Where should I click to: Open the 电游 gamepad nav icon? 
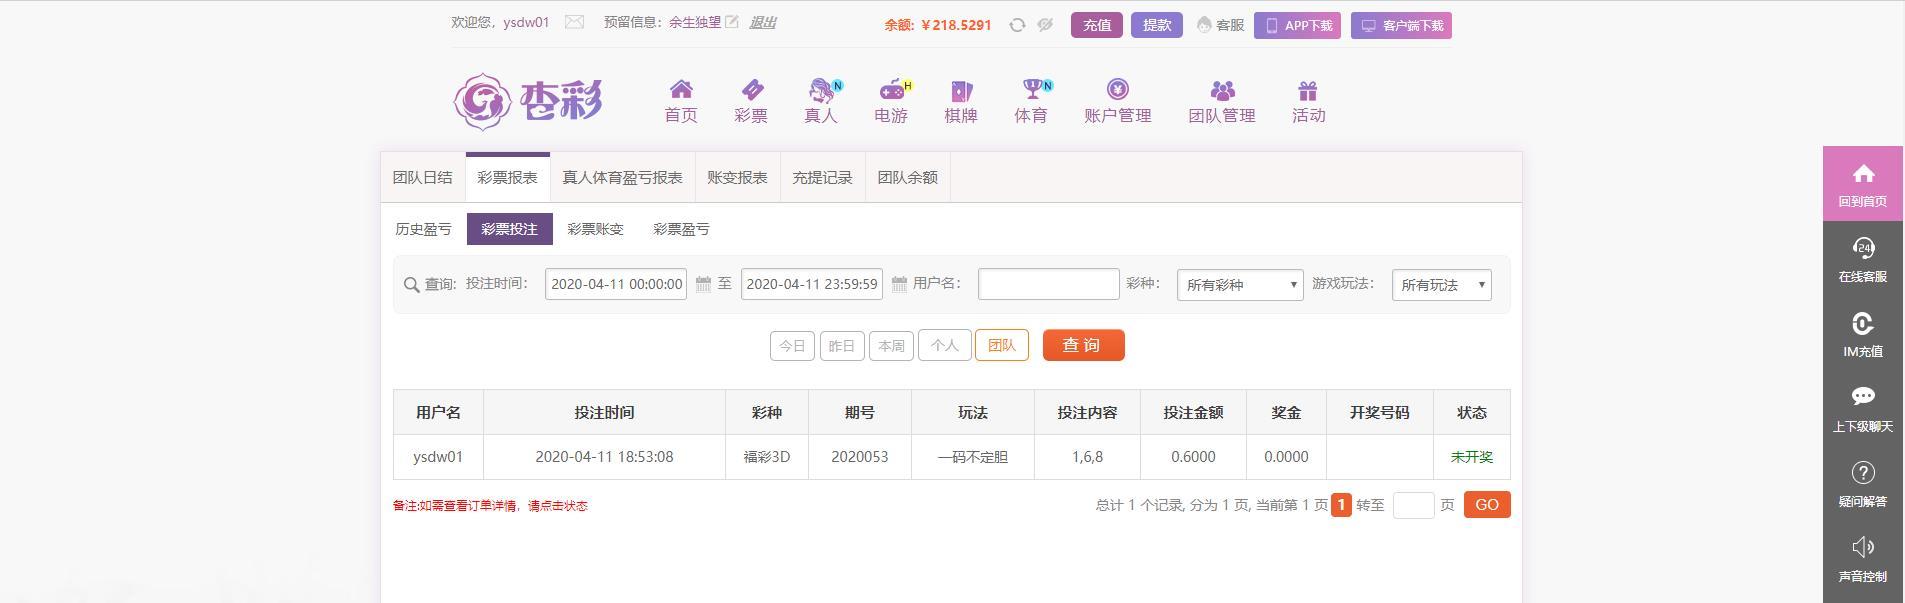[x=891, y=102]
